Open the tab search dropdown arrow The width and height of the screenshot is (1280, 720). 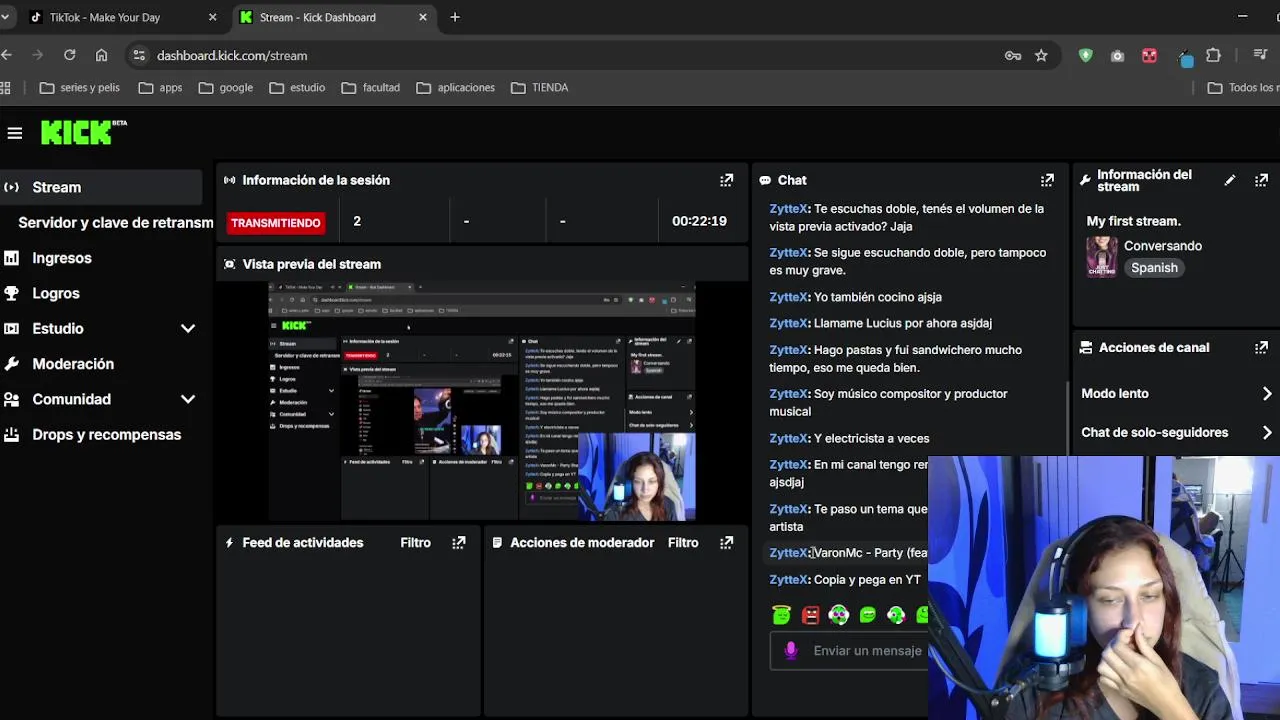(5, 17)
